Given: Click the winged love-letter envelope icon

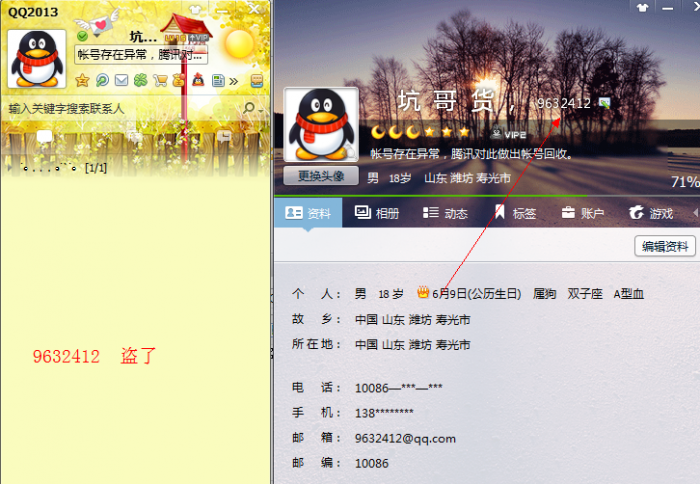Looking at the screenshot, I should tap(98, 22).
